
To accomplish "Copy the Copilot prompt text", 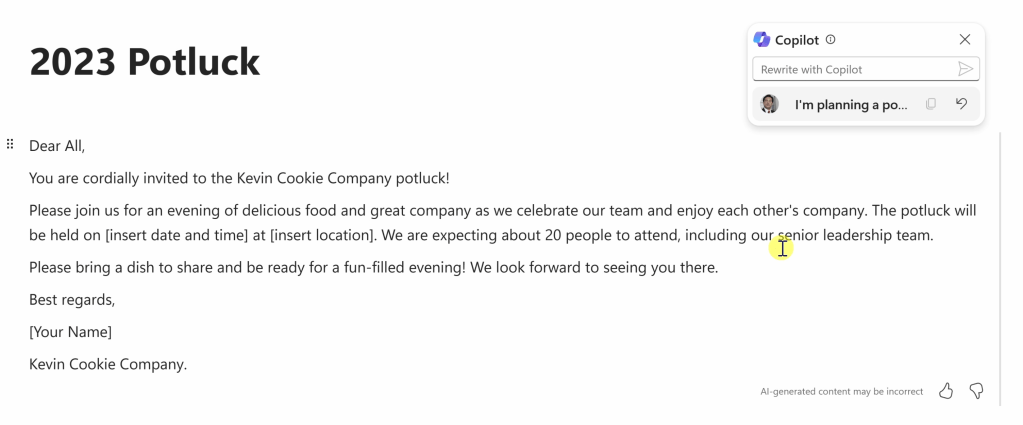I will pos(931,104).
